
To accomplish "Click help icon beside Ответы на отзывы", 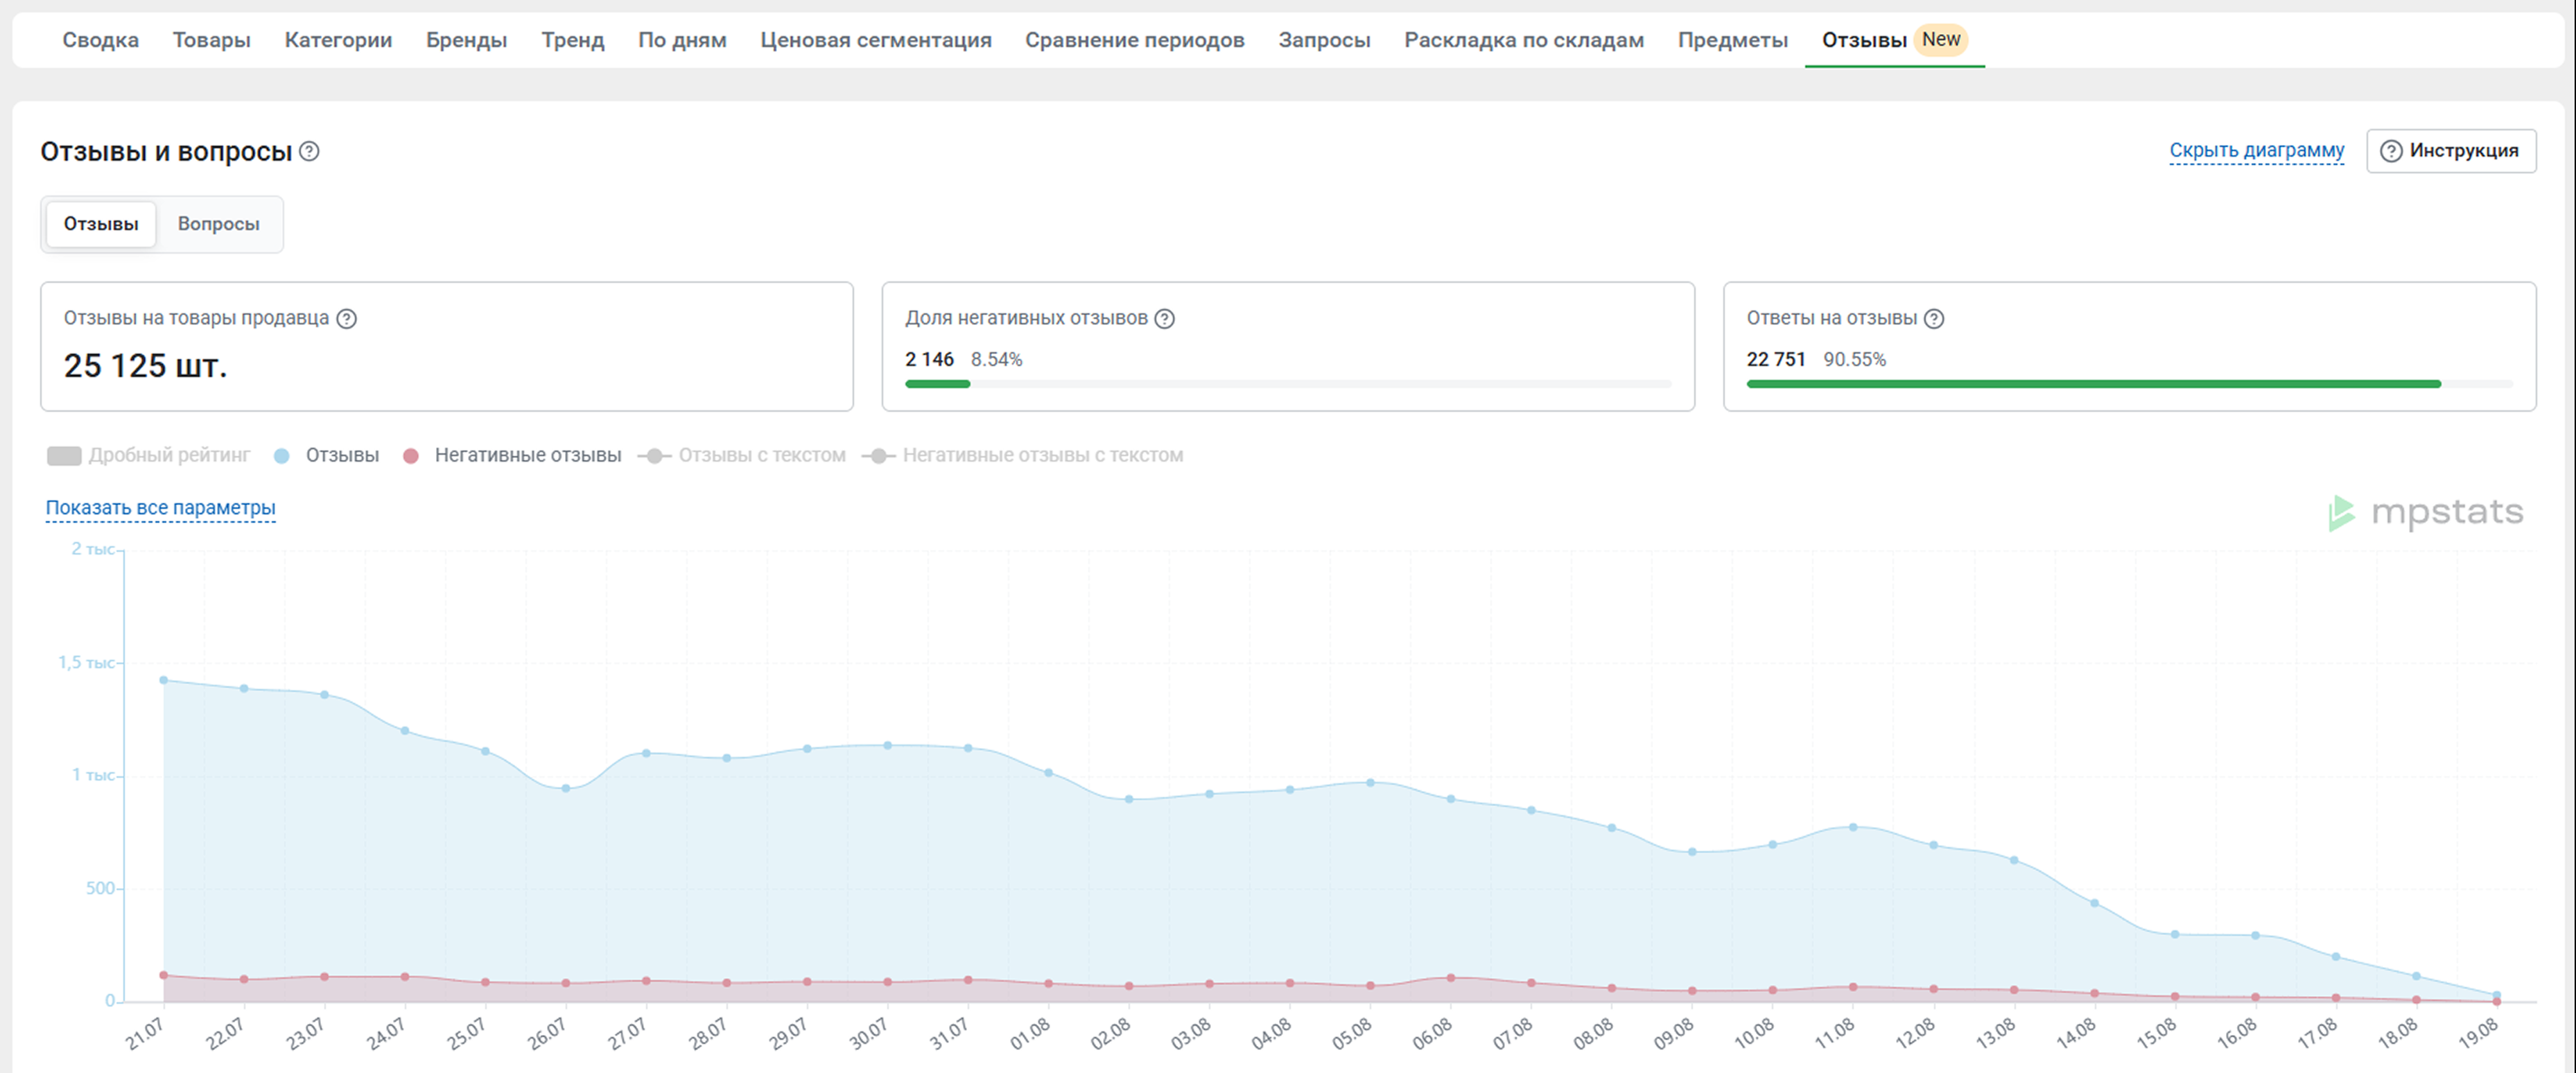I will (x=1934, y=319).
